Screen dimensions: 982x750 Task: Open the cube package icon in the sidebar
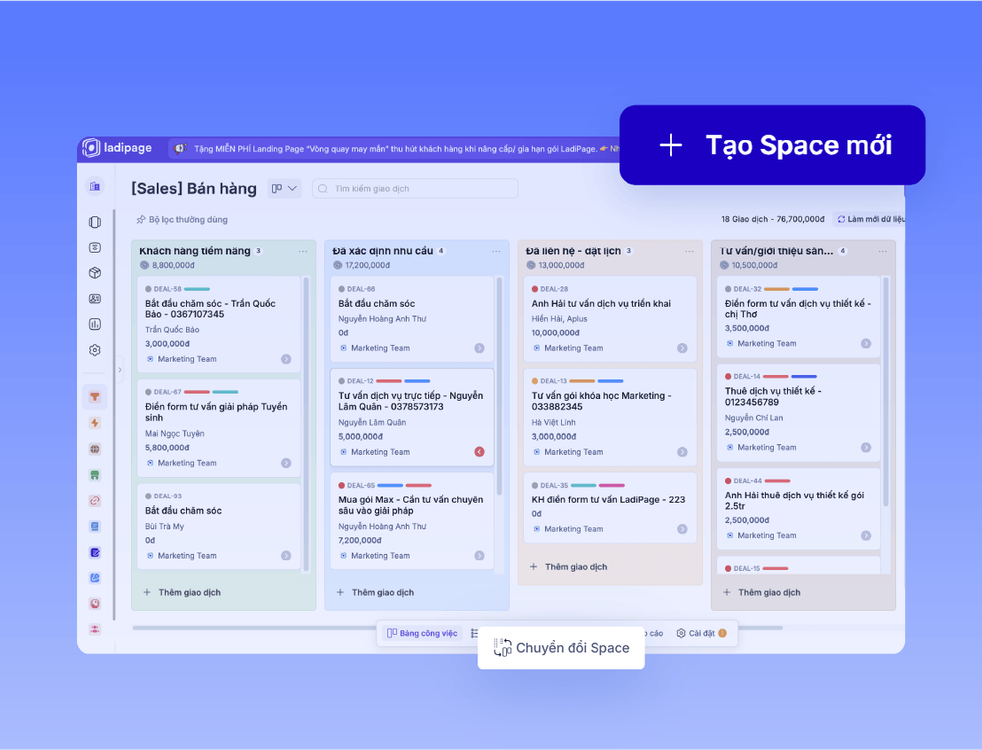[95, 273]
